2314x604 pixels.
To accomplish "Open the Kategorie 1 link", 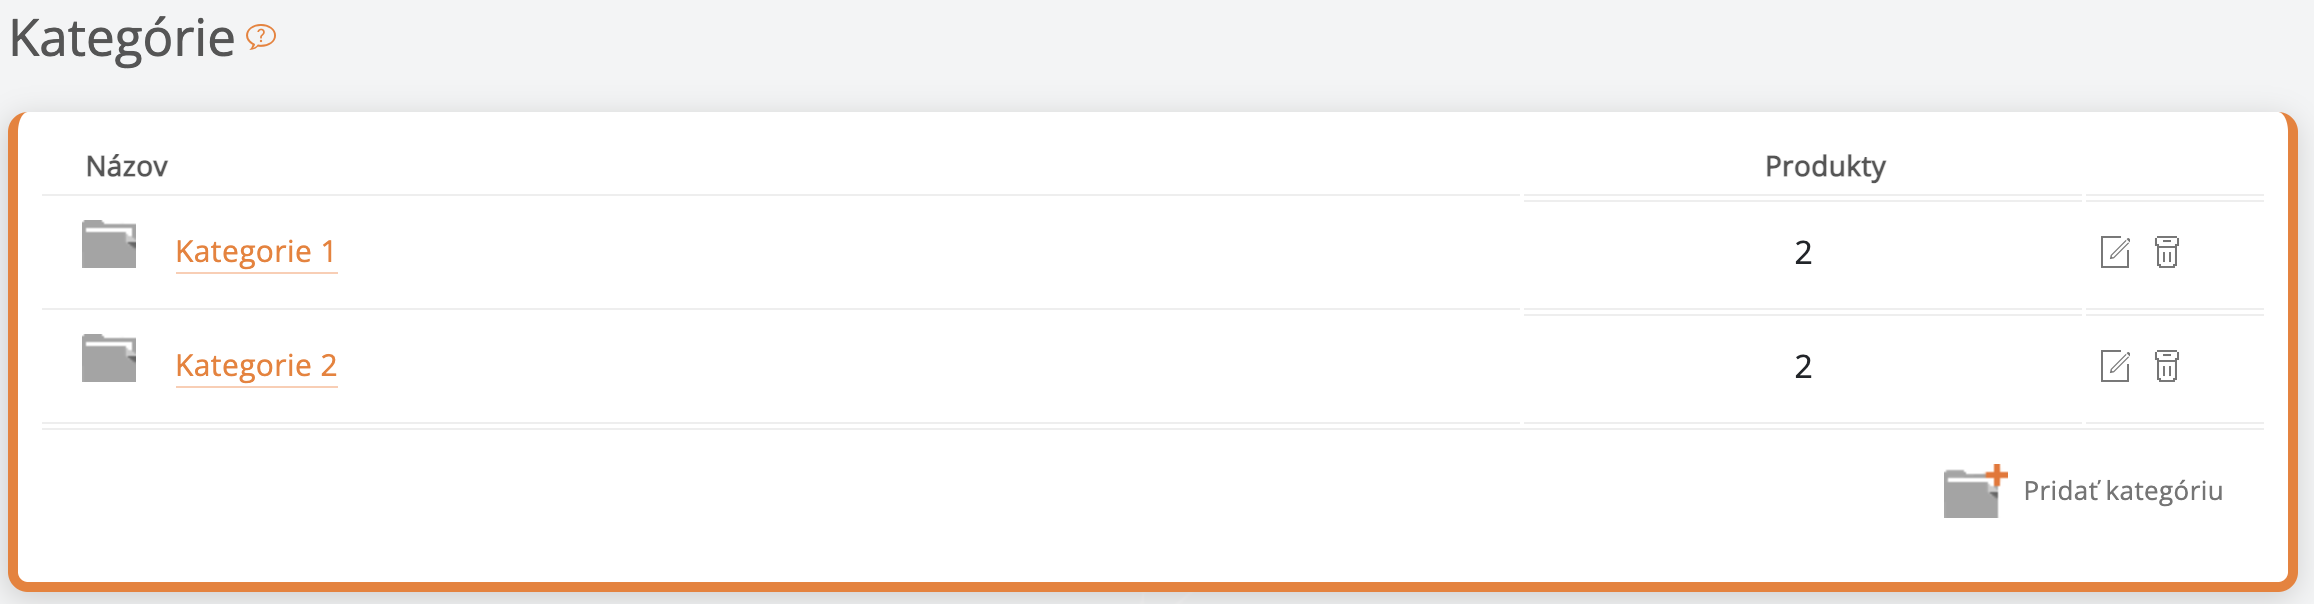I will coord(255,251).
